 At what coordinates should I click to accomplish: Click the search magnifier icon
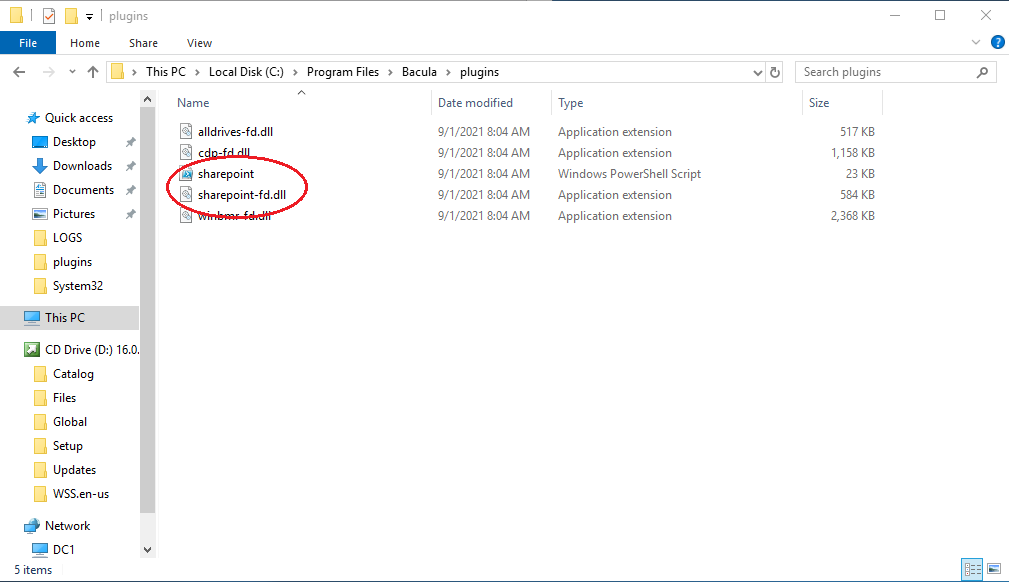click(x=982, y=72)
